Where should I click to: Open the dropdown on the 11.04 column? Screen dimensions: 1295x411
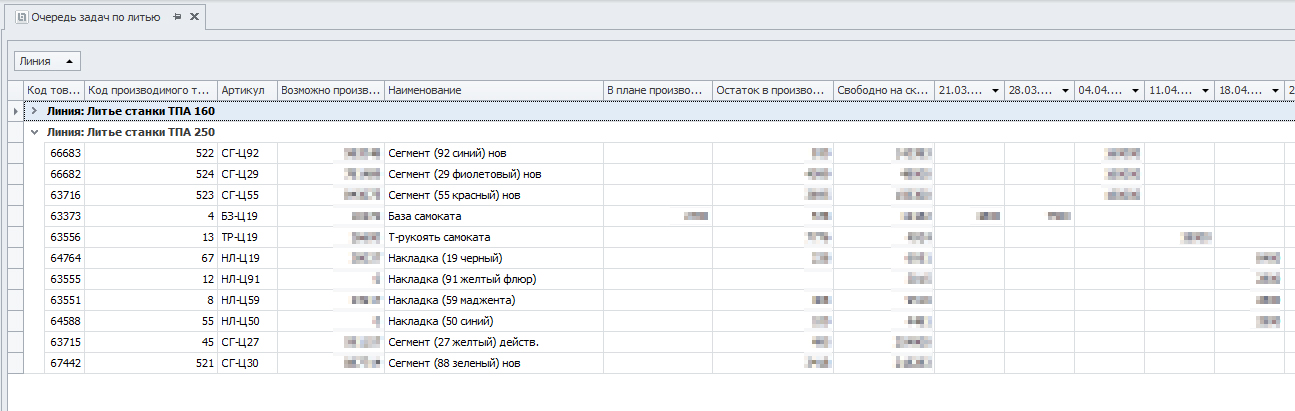pyautogui.click(x=1205, y=91)
